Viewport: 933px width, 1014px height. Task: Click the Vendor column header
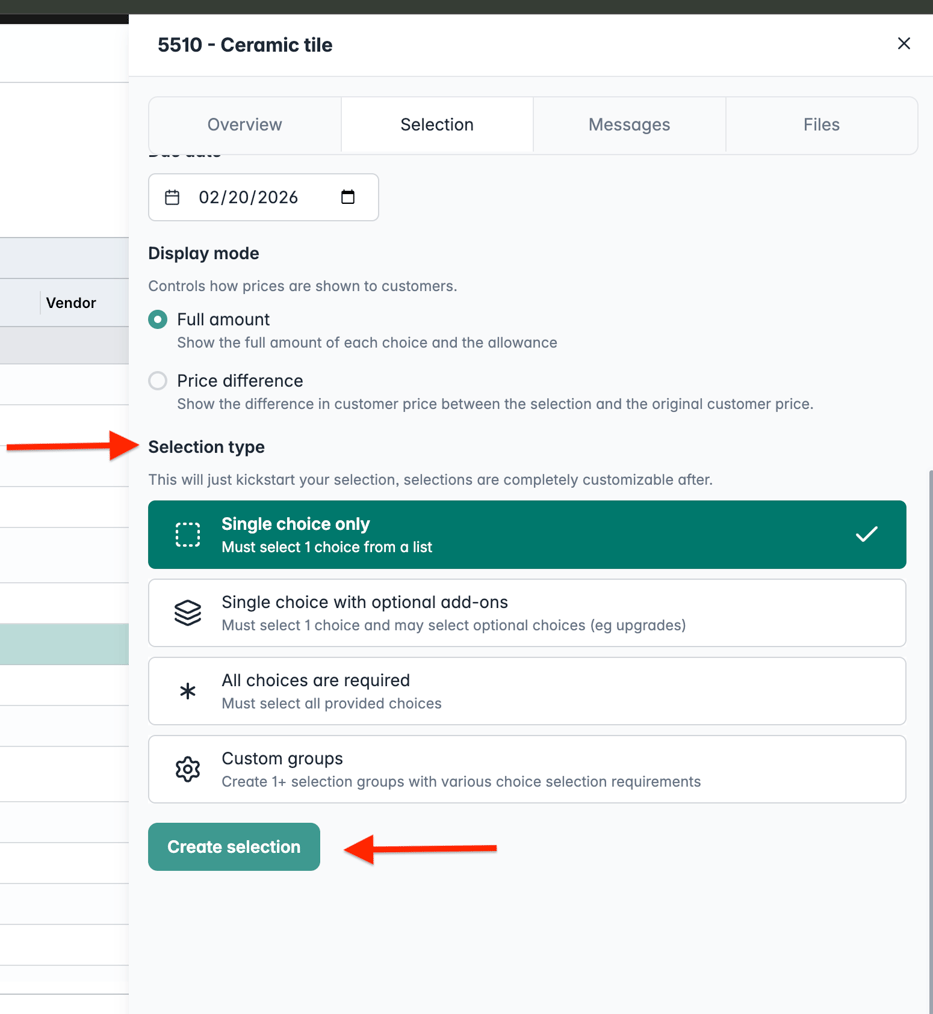pyautogui.click(x=71, y=303)
